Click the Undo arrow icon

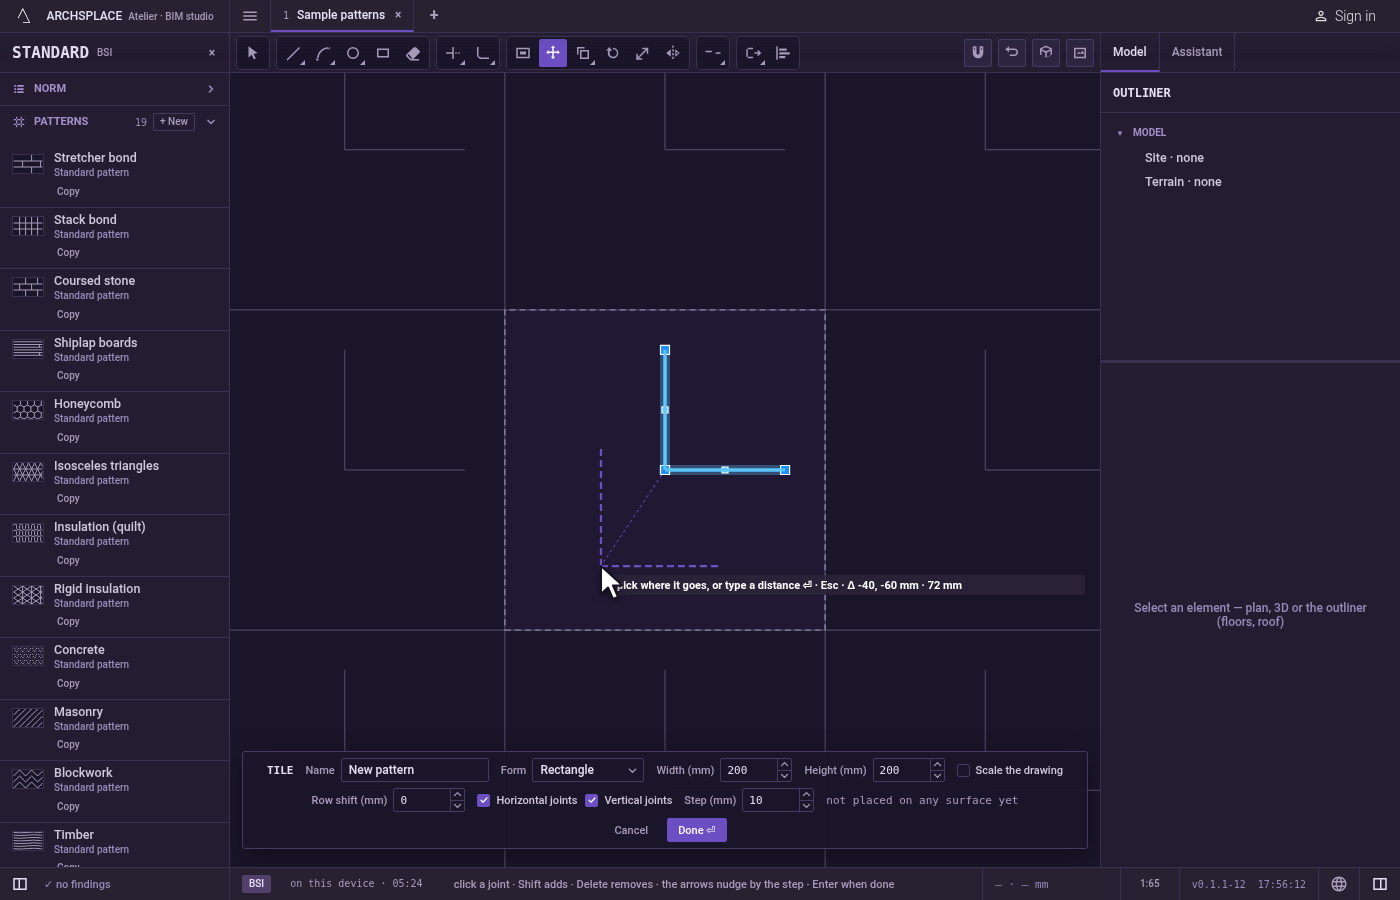[1012, 53]
